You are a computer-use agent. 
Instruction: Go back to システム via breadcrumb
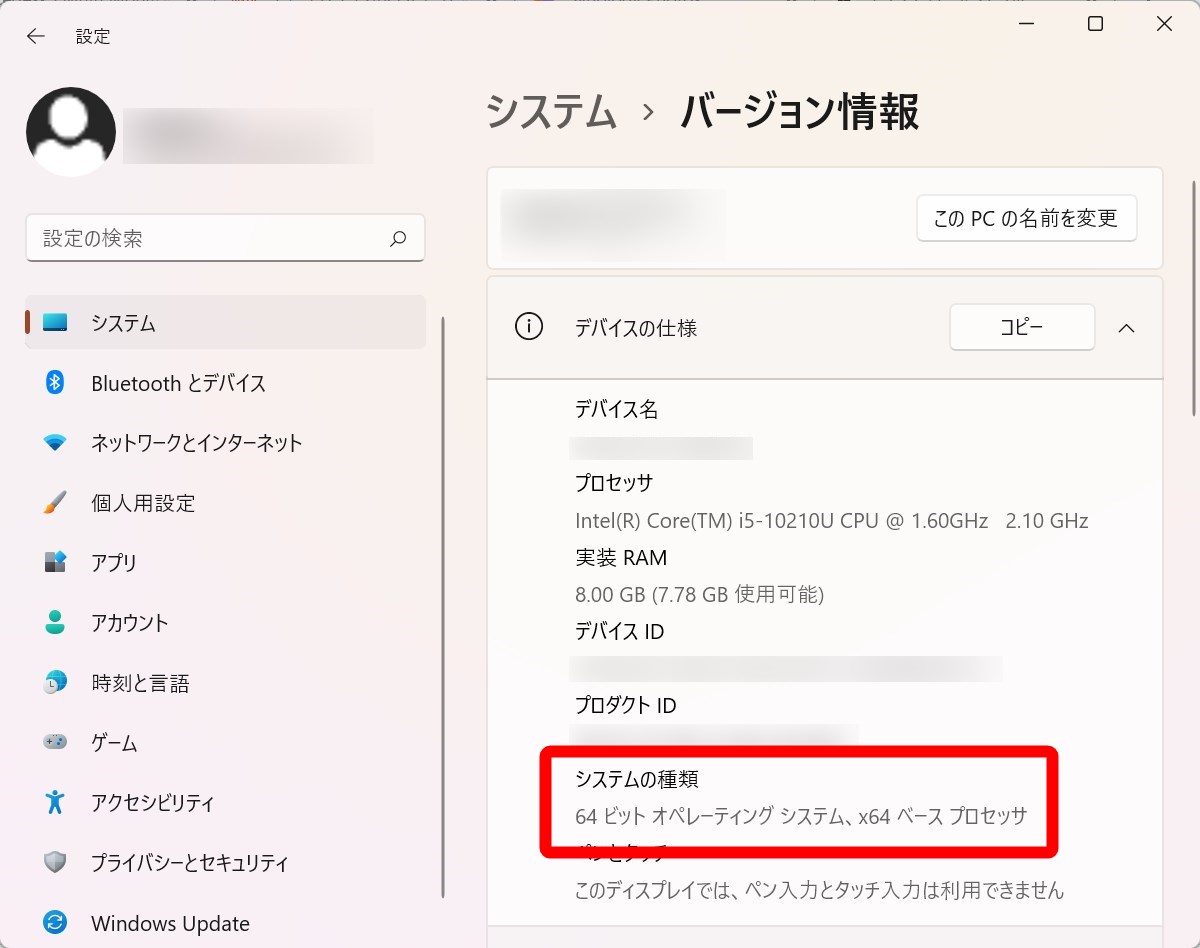pyautogui.click(x=551, y=112)
